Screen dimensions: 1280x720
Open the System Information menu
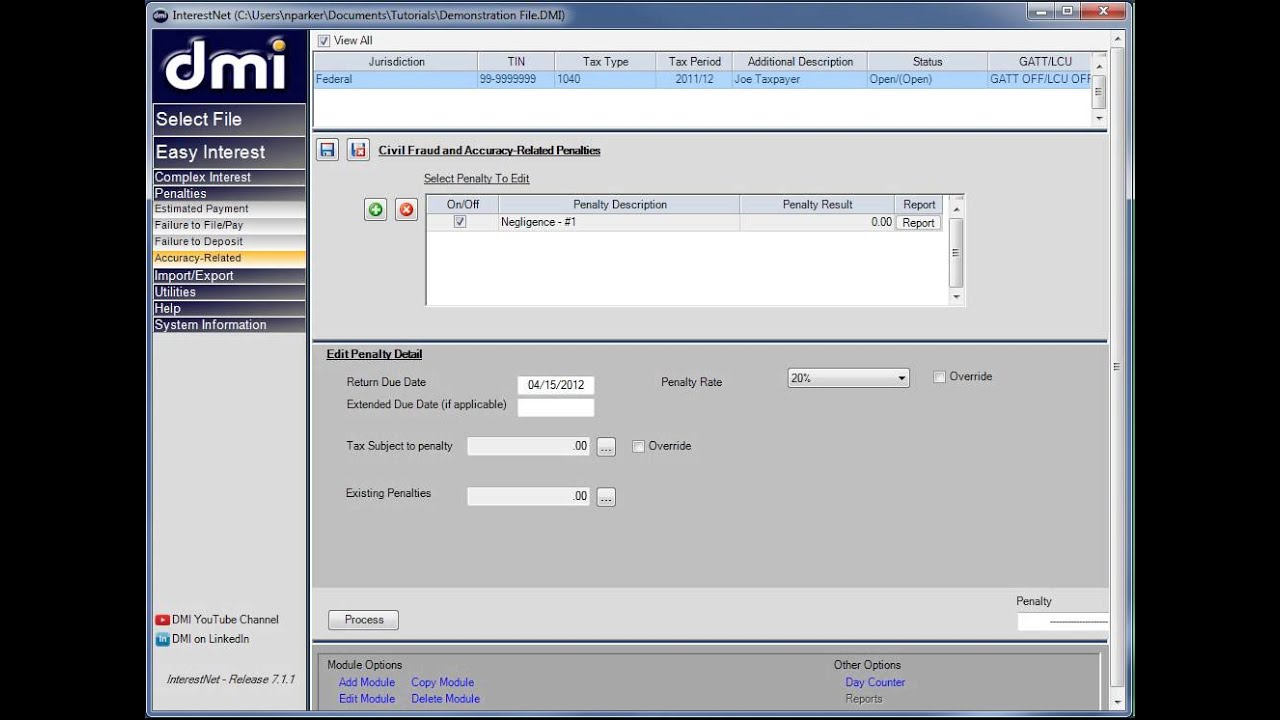[x=229, y=325]
